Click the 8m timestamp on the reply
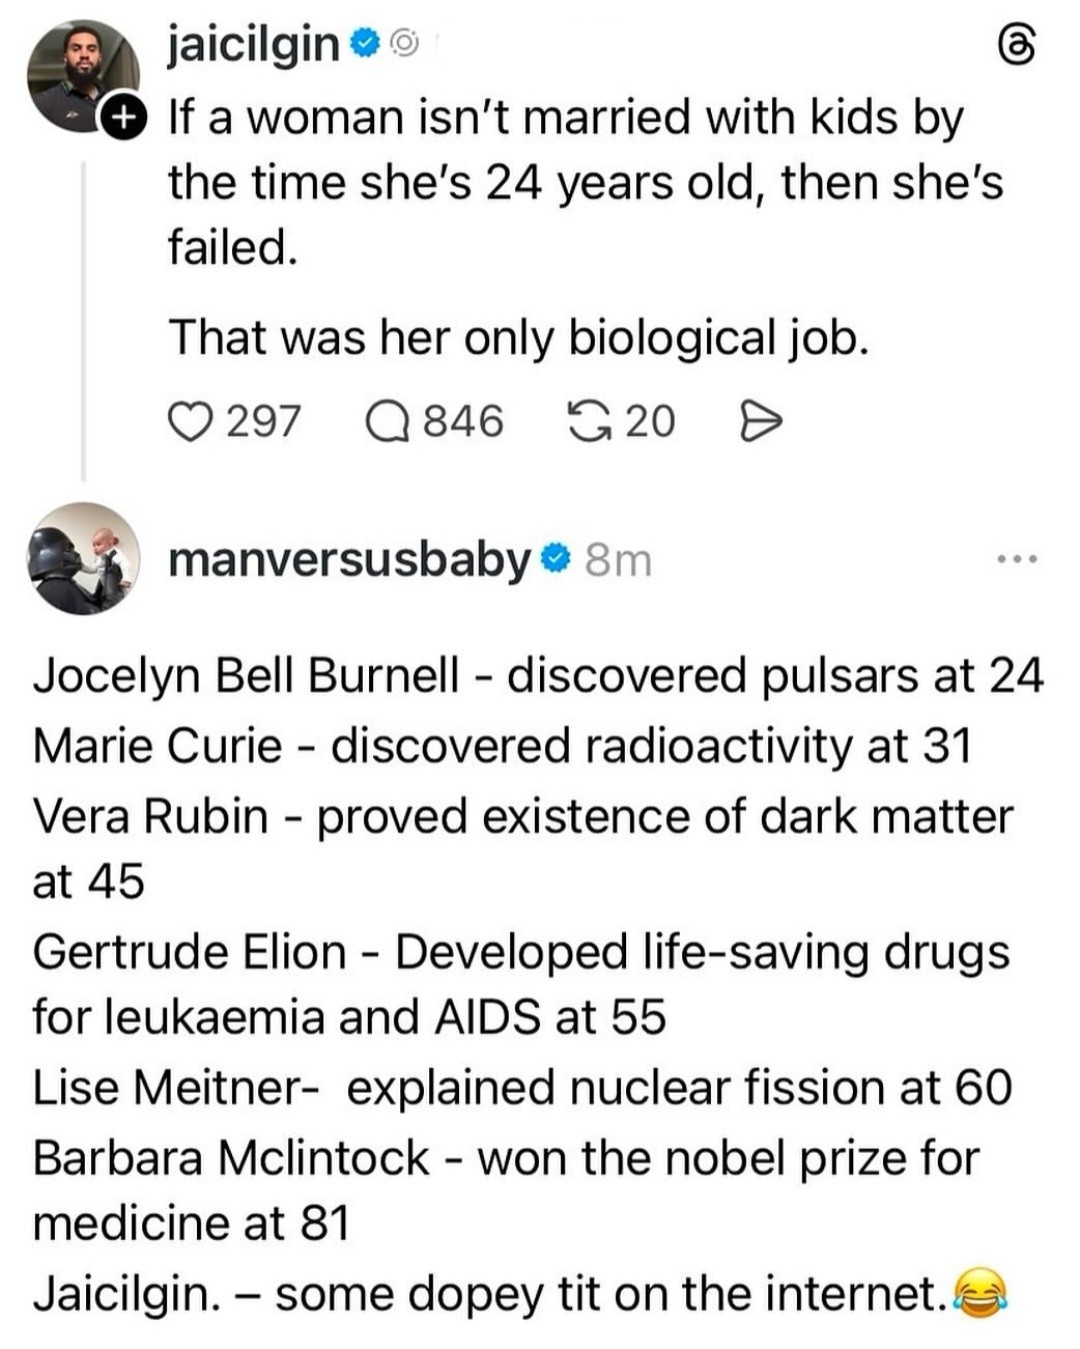 618,560
